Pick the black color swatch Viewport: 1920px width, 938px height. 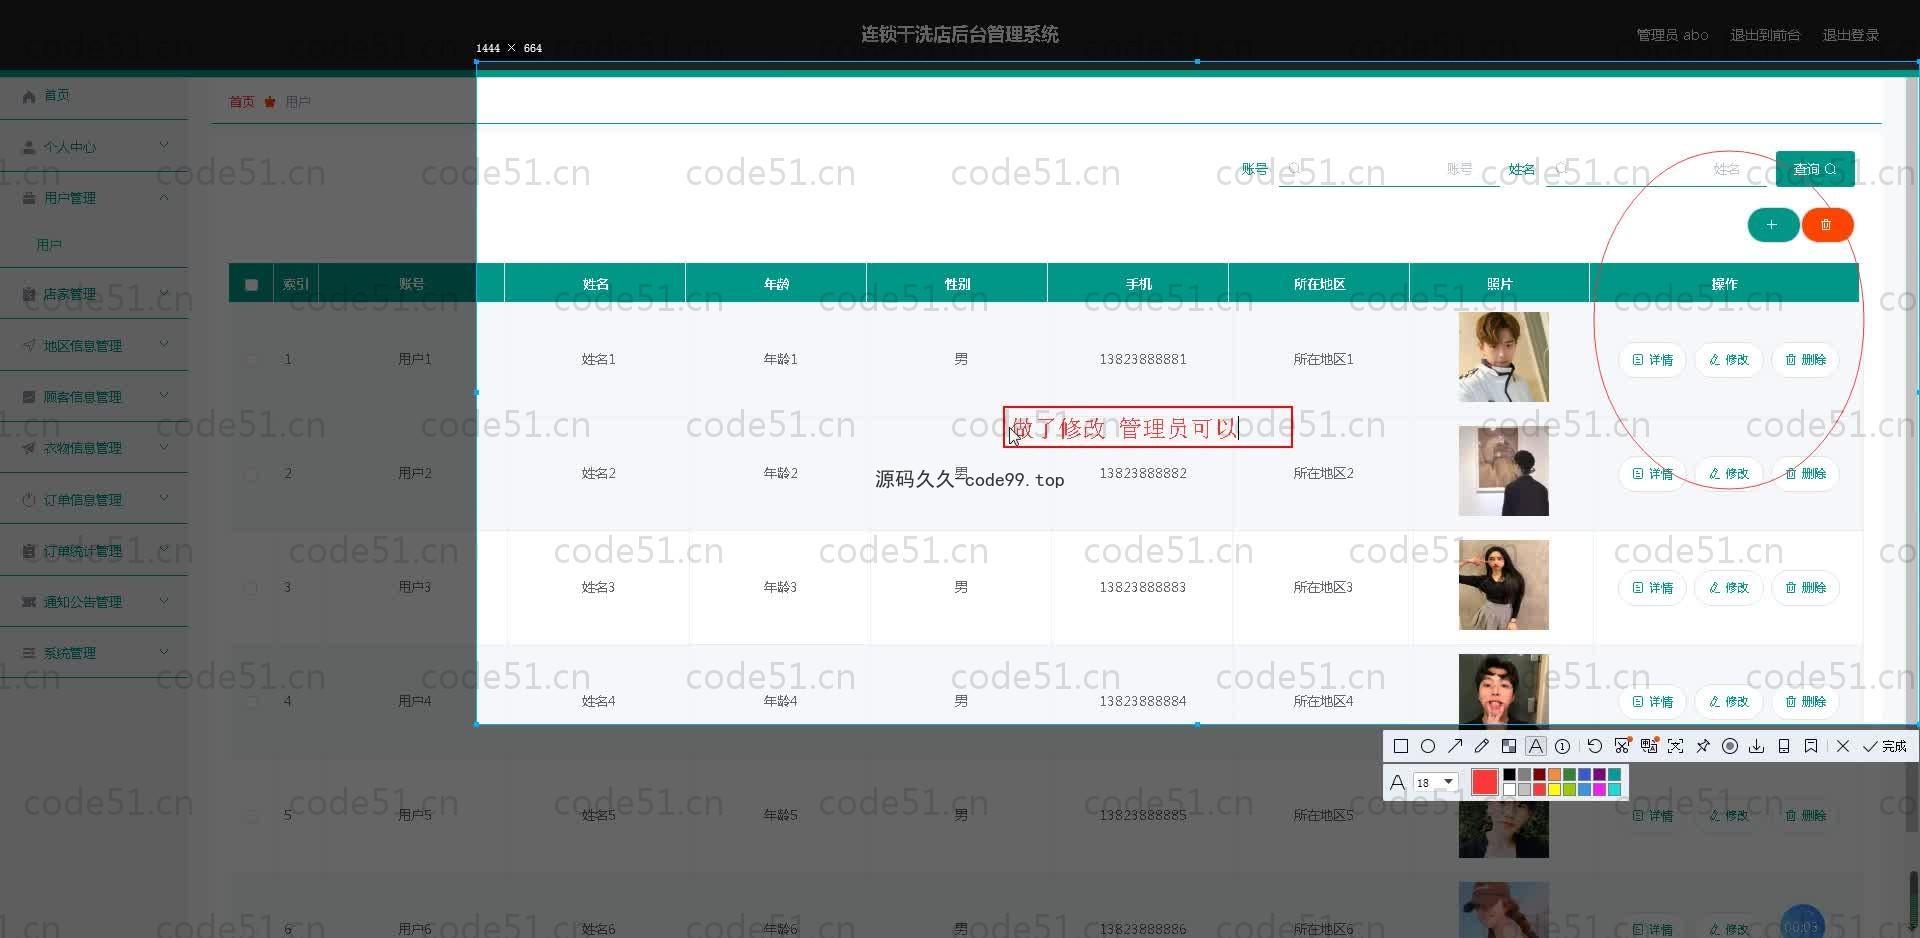click(x=1509, y=775)
